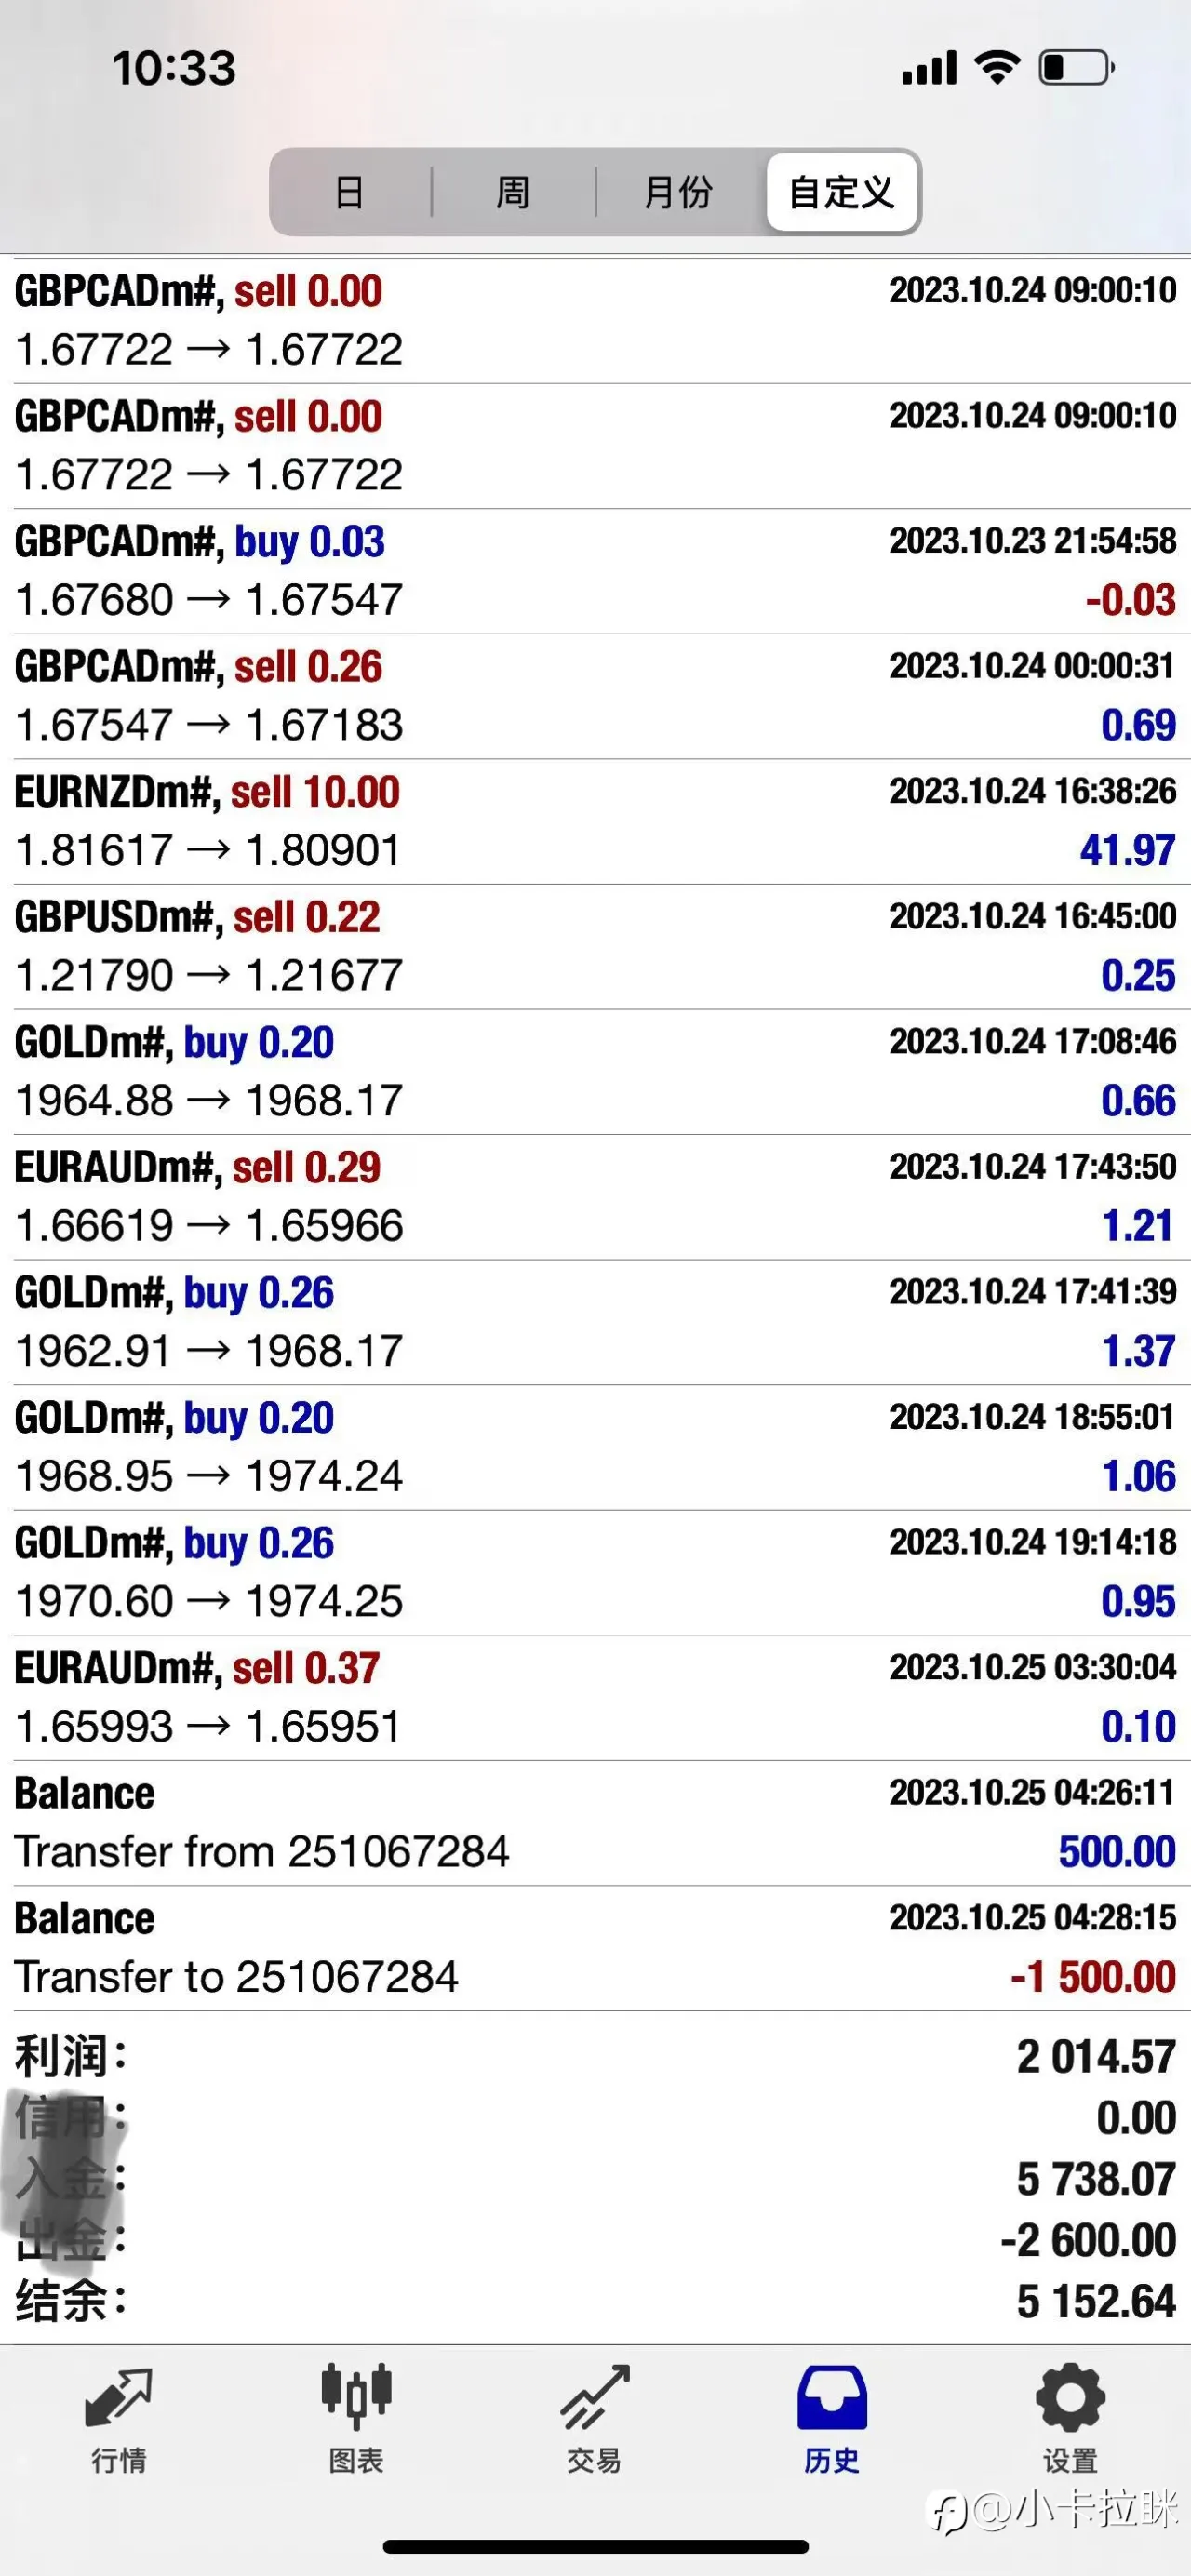Switch period filter to 月份
This screenshot has height=2576, width=1191.
point(679,192)
